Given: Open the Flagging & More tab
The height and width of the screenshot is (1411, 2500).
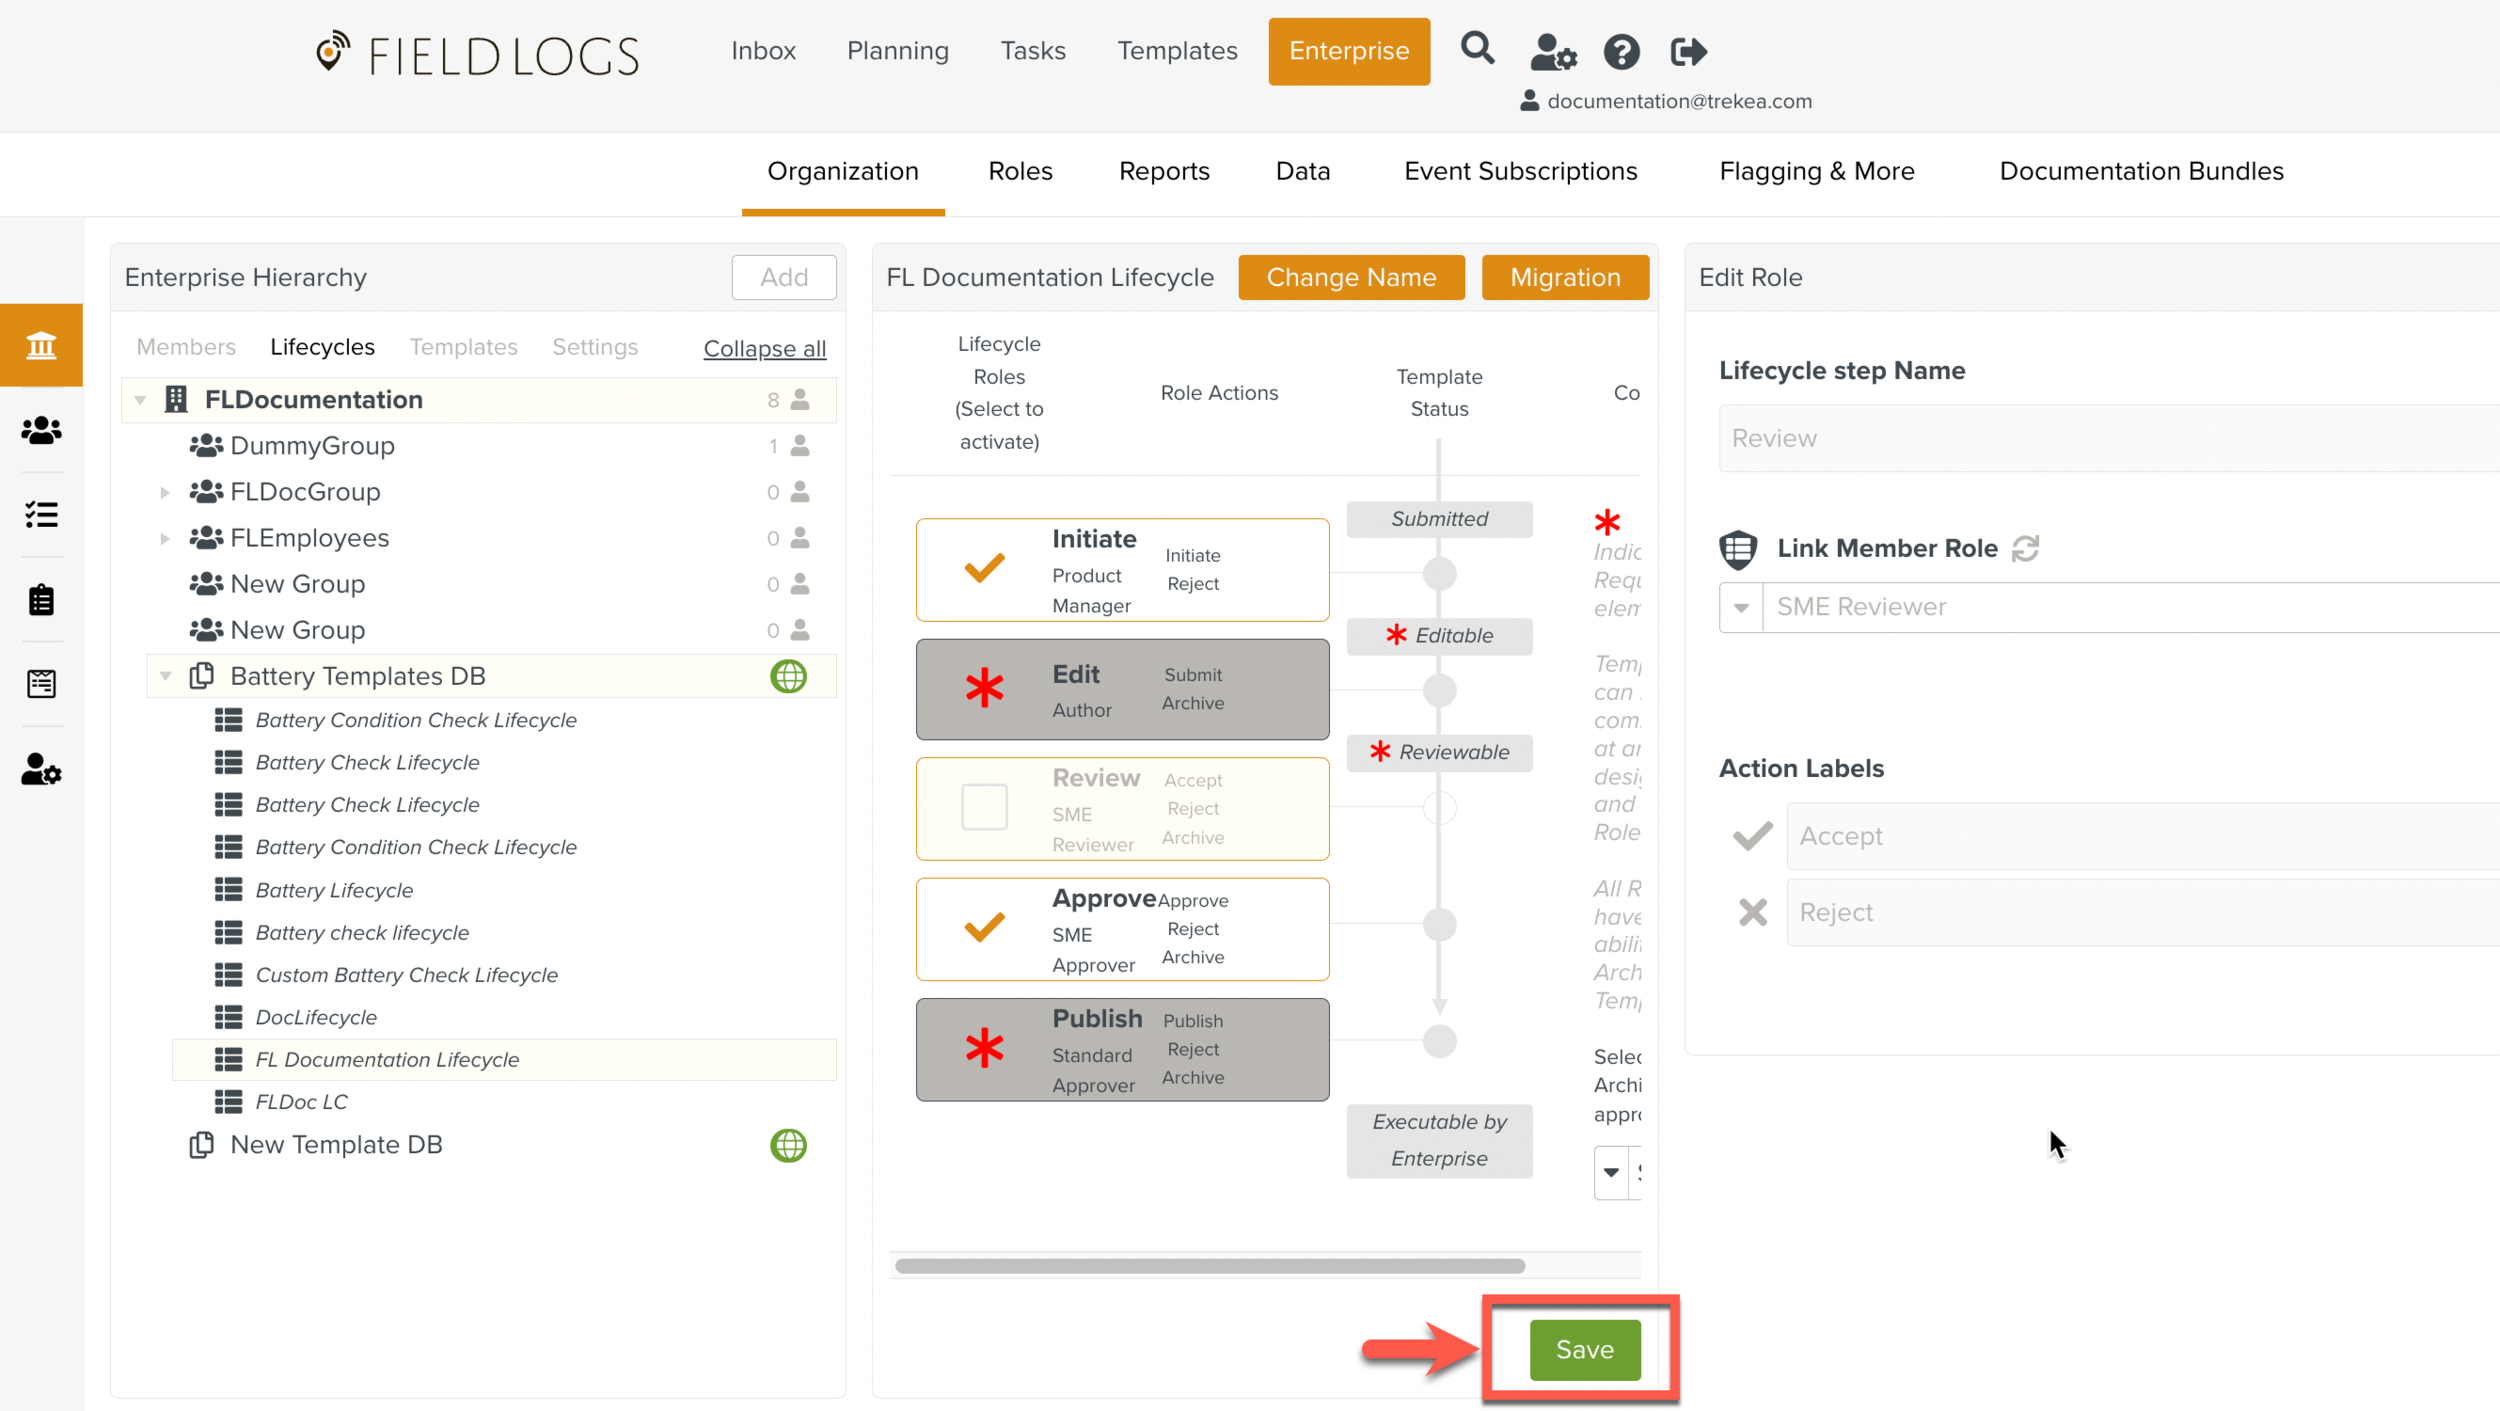Looking at the screenshot, I should click(1816, 171).
